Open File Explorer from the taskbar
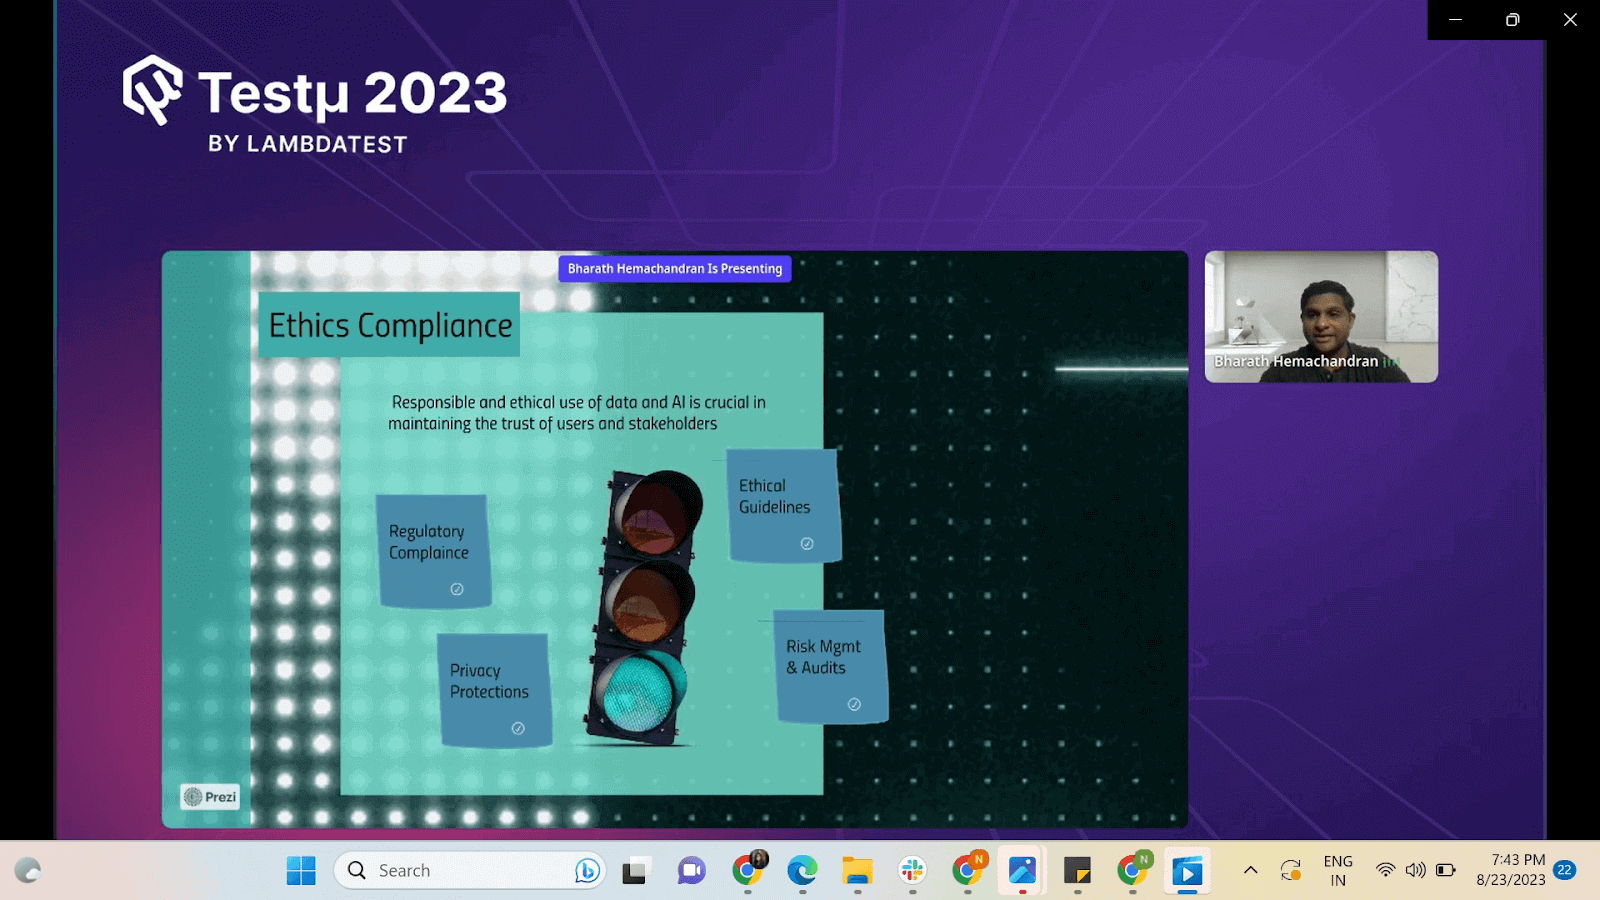 (x=857, y=871)
